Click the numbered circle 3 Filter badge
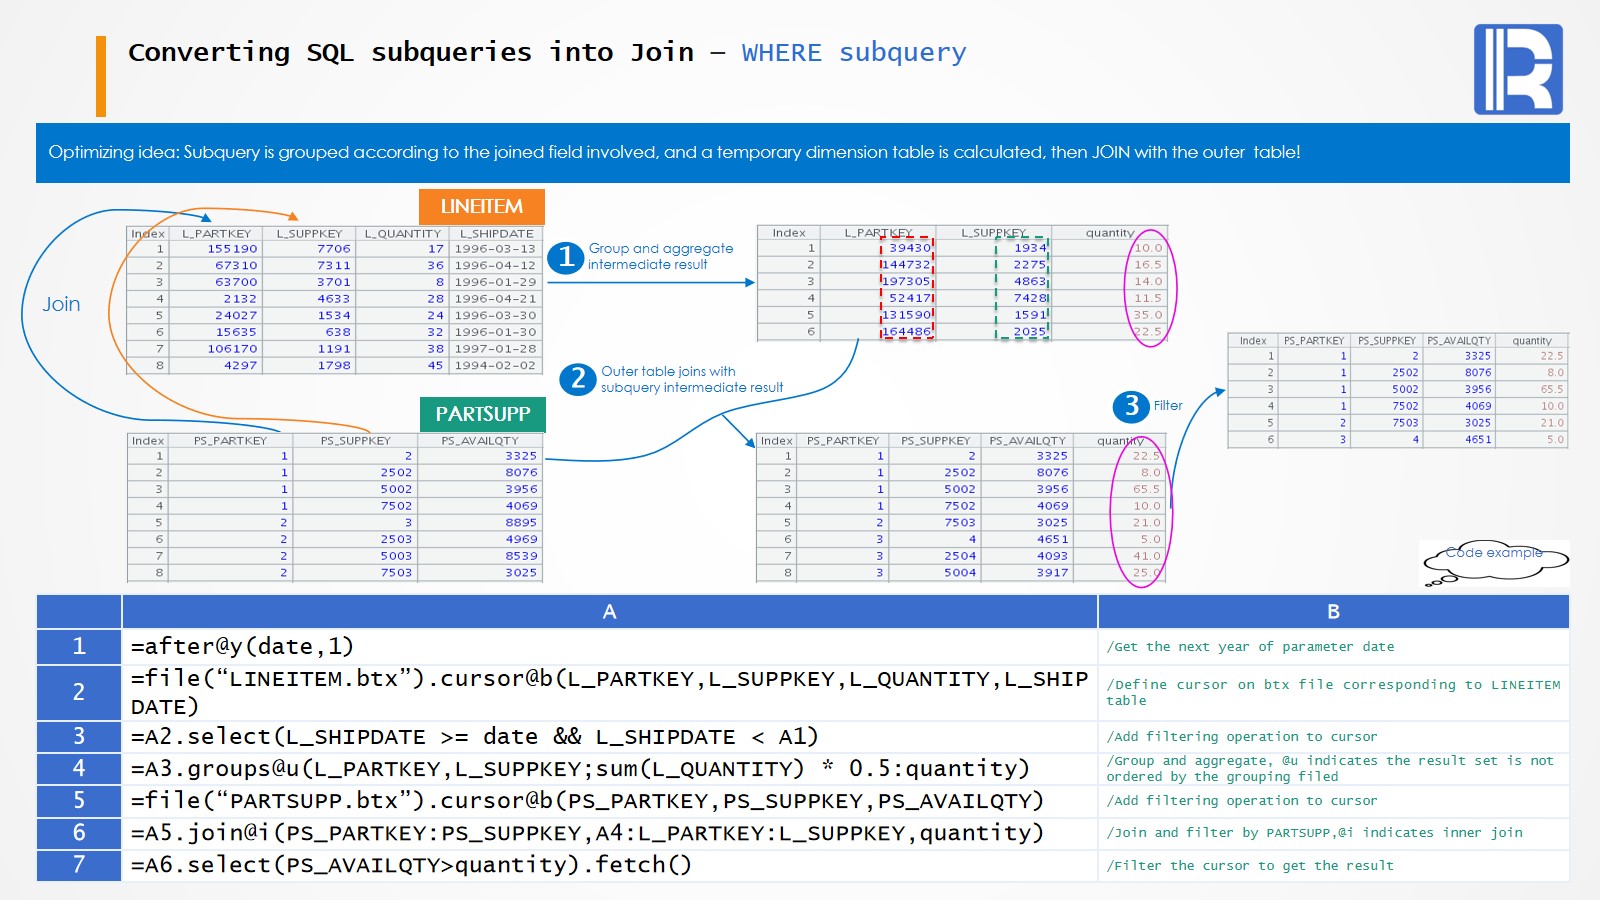This screenshot has width=1600, height=900. (1131, 406)
